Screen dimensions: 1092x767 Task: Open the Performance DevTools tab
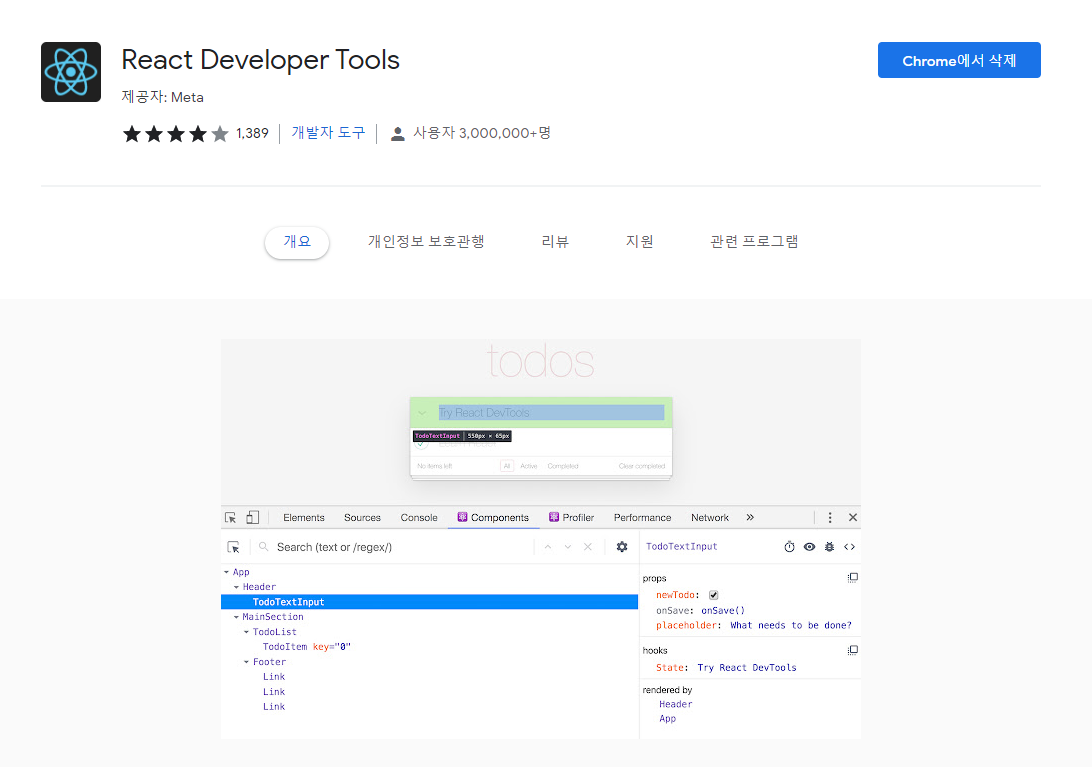642,518
